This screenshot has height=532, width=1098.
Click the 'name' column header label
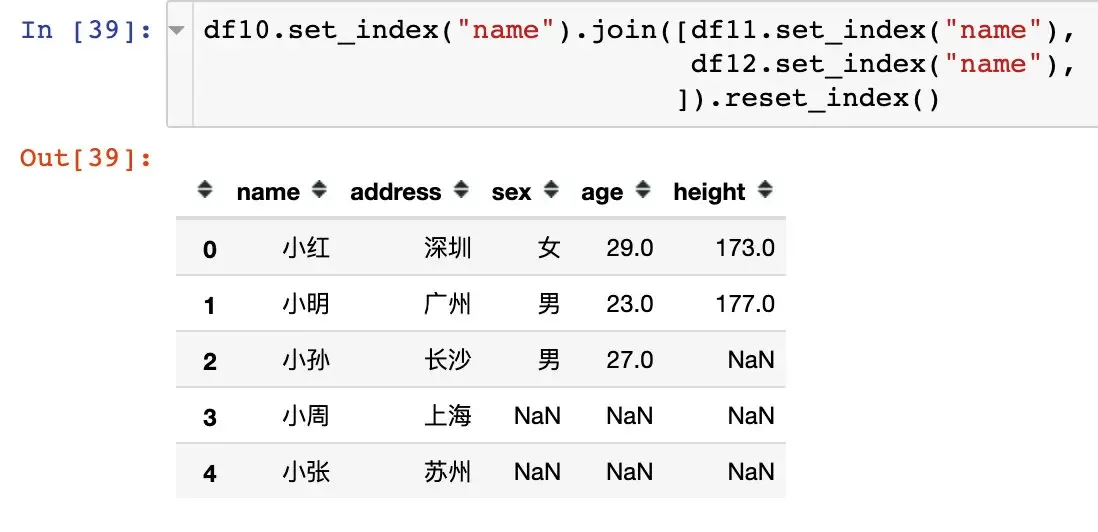click(268, 192)
